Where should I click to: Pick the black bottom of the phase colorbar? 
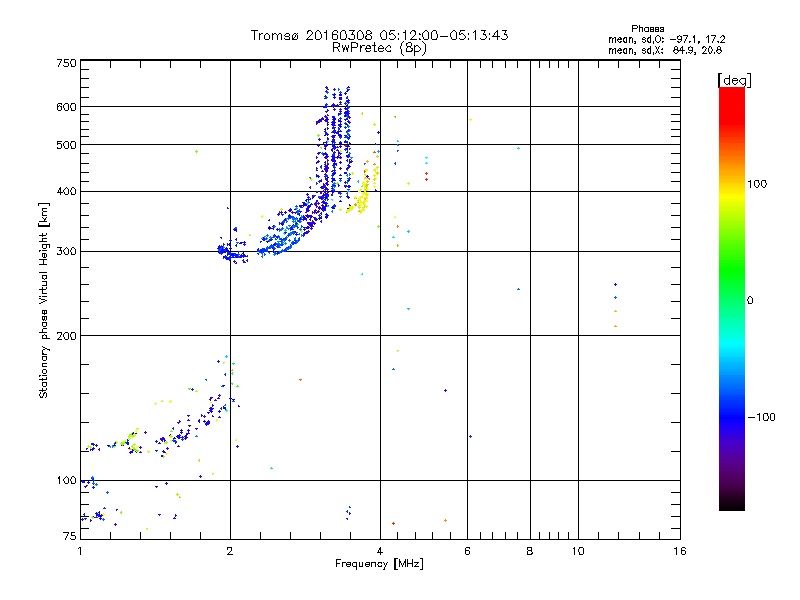pos(732,503)
